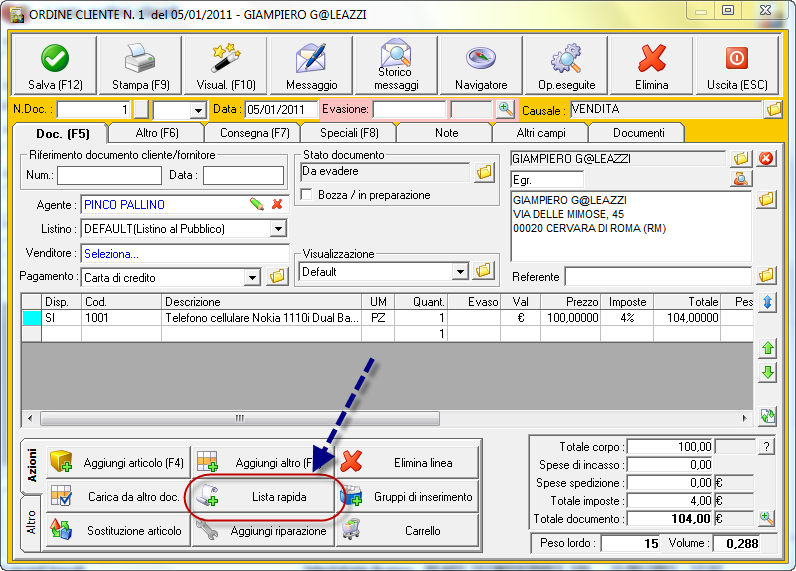Screen dimensions: 796x571
Task: Click the Spese spedizione value field
Action: click(670, 483)
